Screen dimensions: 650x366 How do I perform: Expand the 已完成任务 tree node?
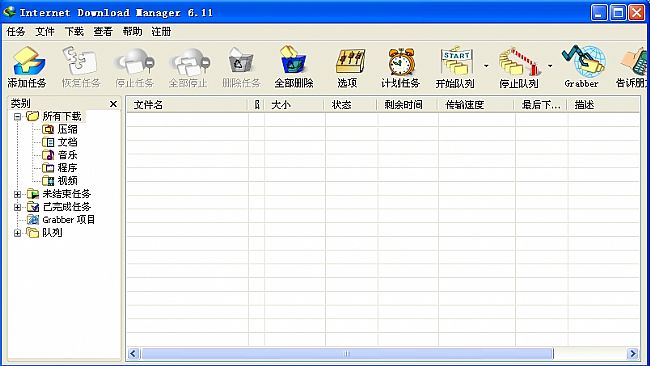[17, 207]
